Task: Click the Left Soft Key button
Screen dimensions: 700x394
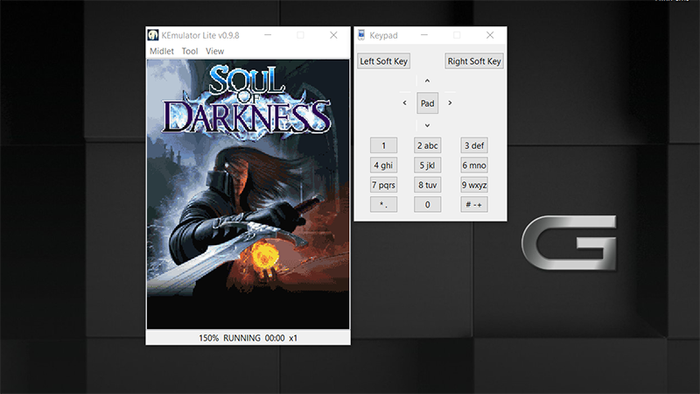Action: tap(383, 61)
